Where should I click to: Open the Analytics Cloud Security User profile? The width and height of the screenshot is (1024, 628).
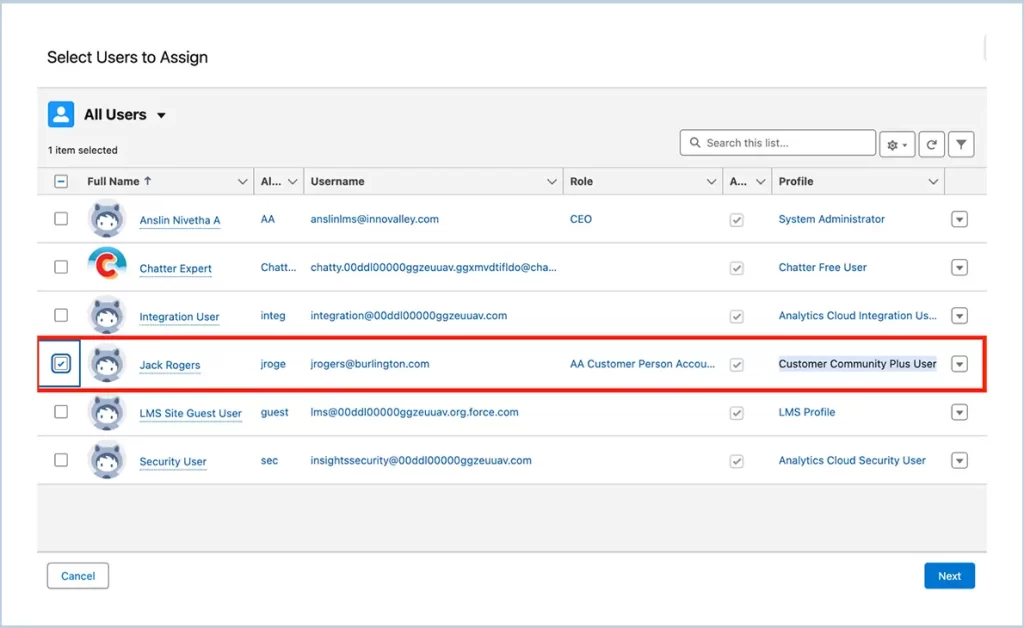pyautogui.click(x=852, y=461)
